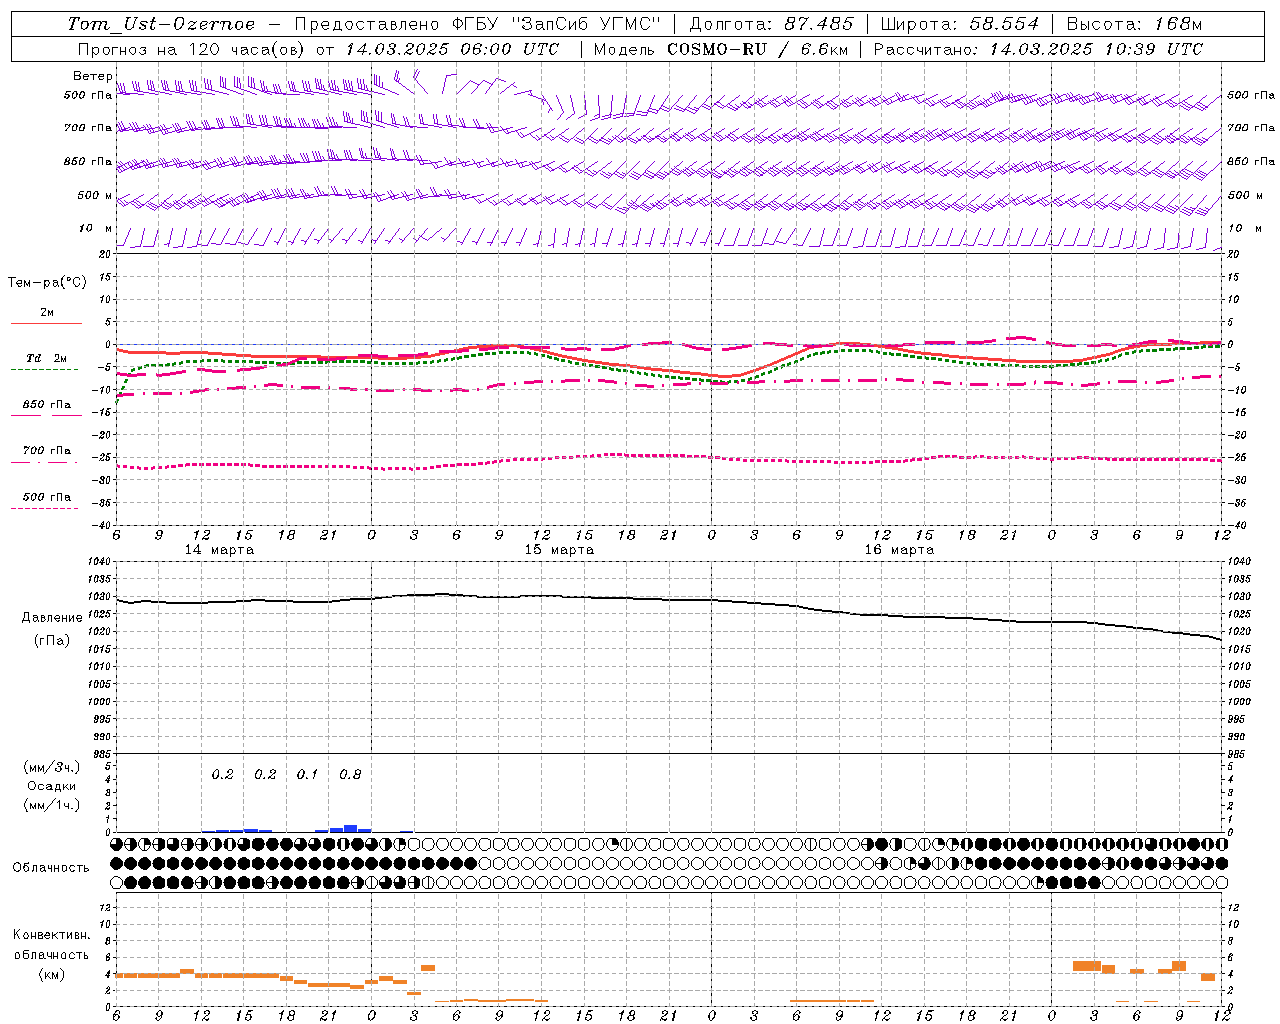Click the left 500 м wind level label

pos(95,195)
